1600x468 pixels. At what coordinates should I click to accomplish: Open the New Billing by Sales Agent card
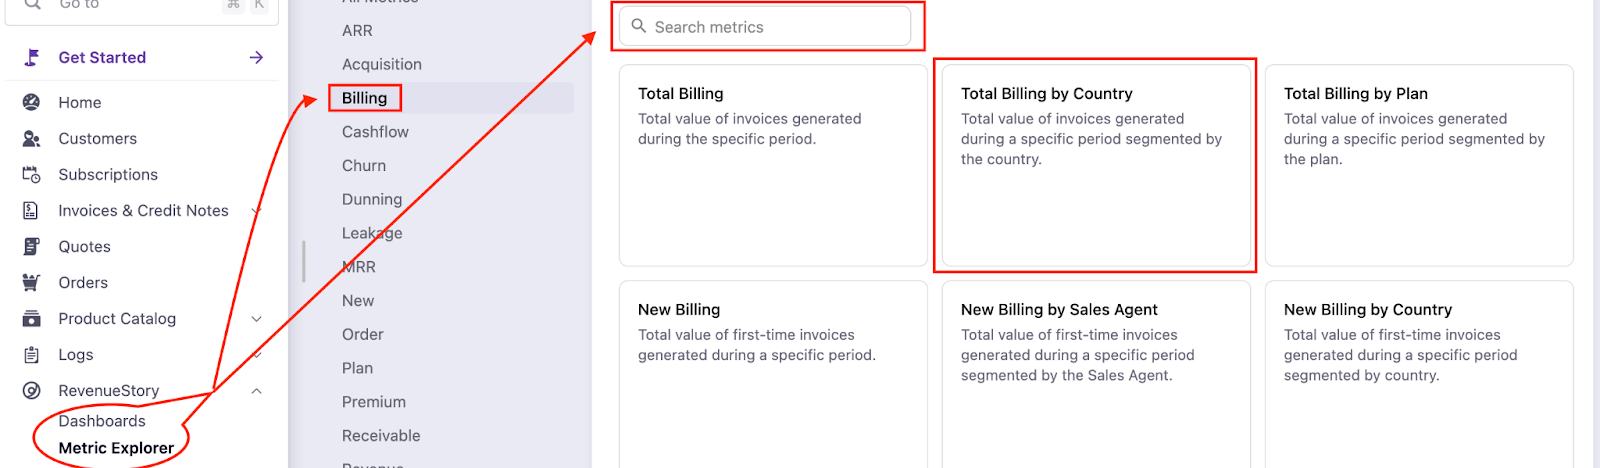click(1095, 370)
